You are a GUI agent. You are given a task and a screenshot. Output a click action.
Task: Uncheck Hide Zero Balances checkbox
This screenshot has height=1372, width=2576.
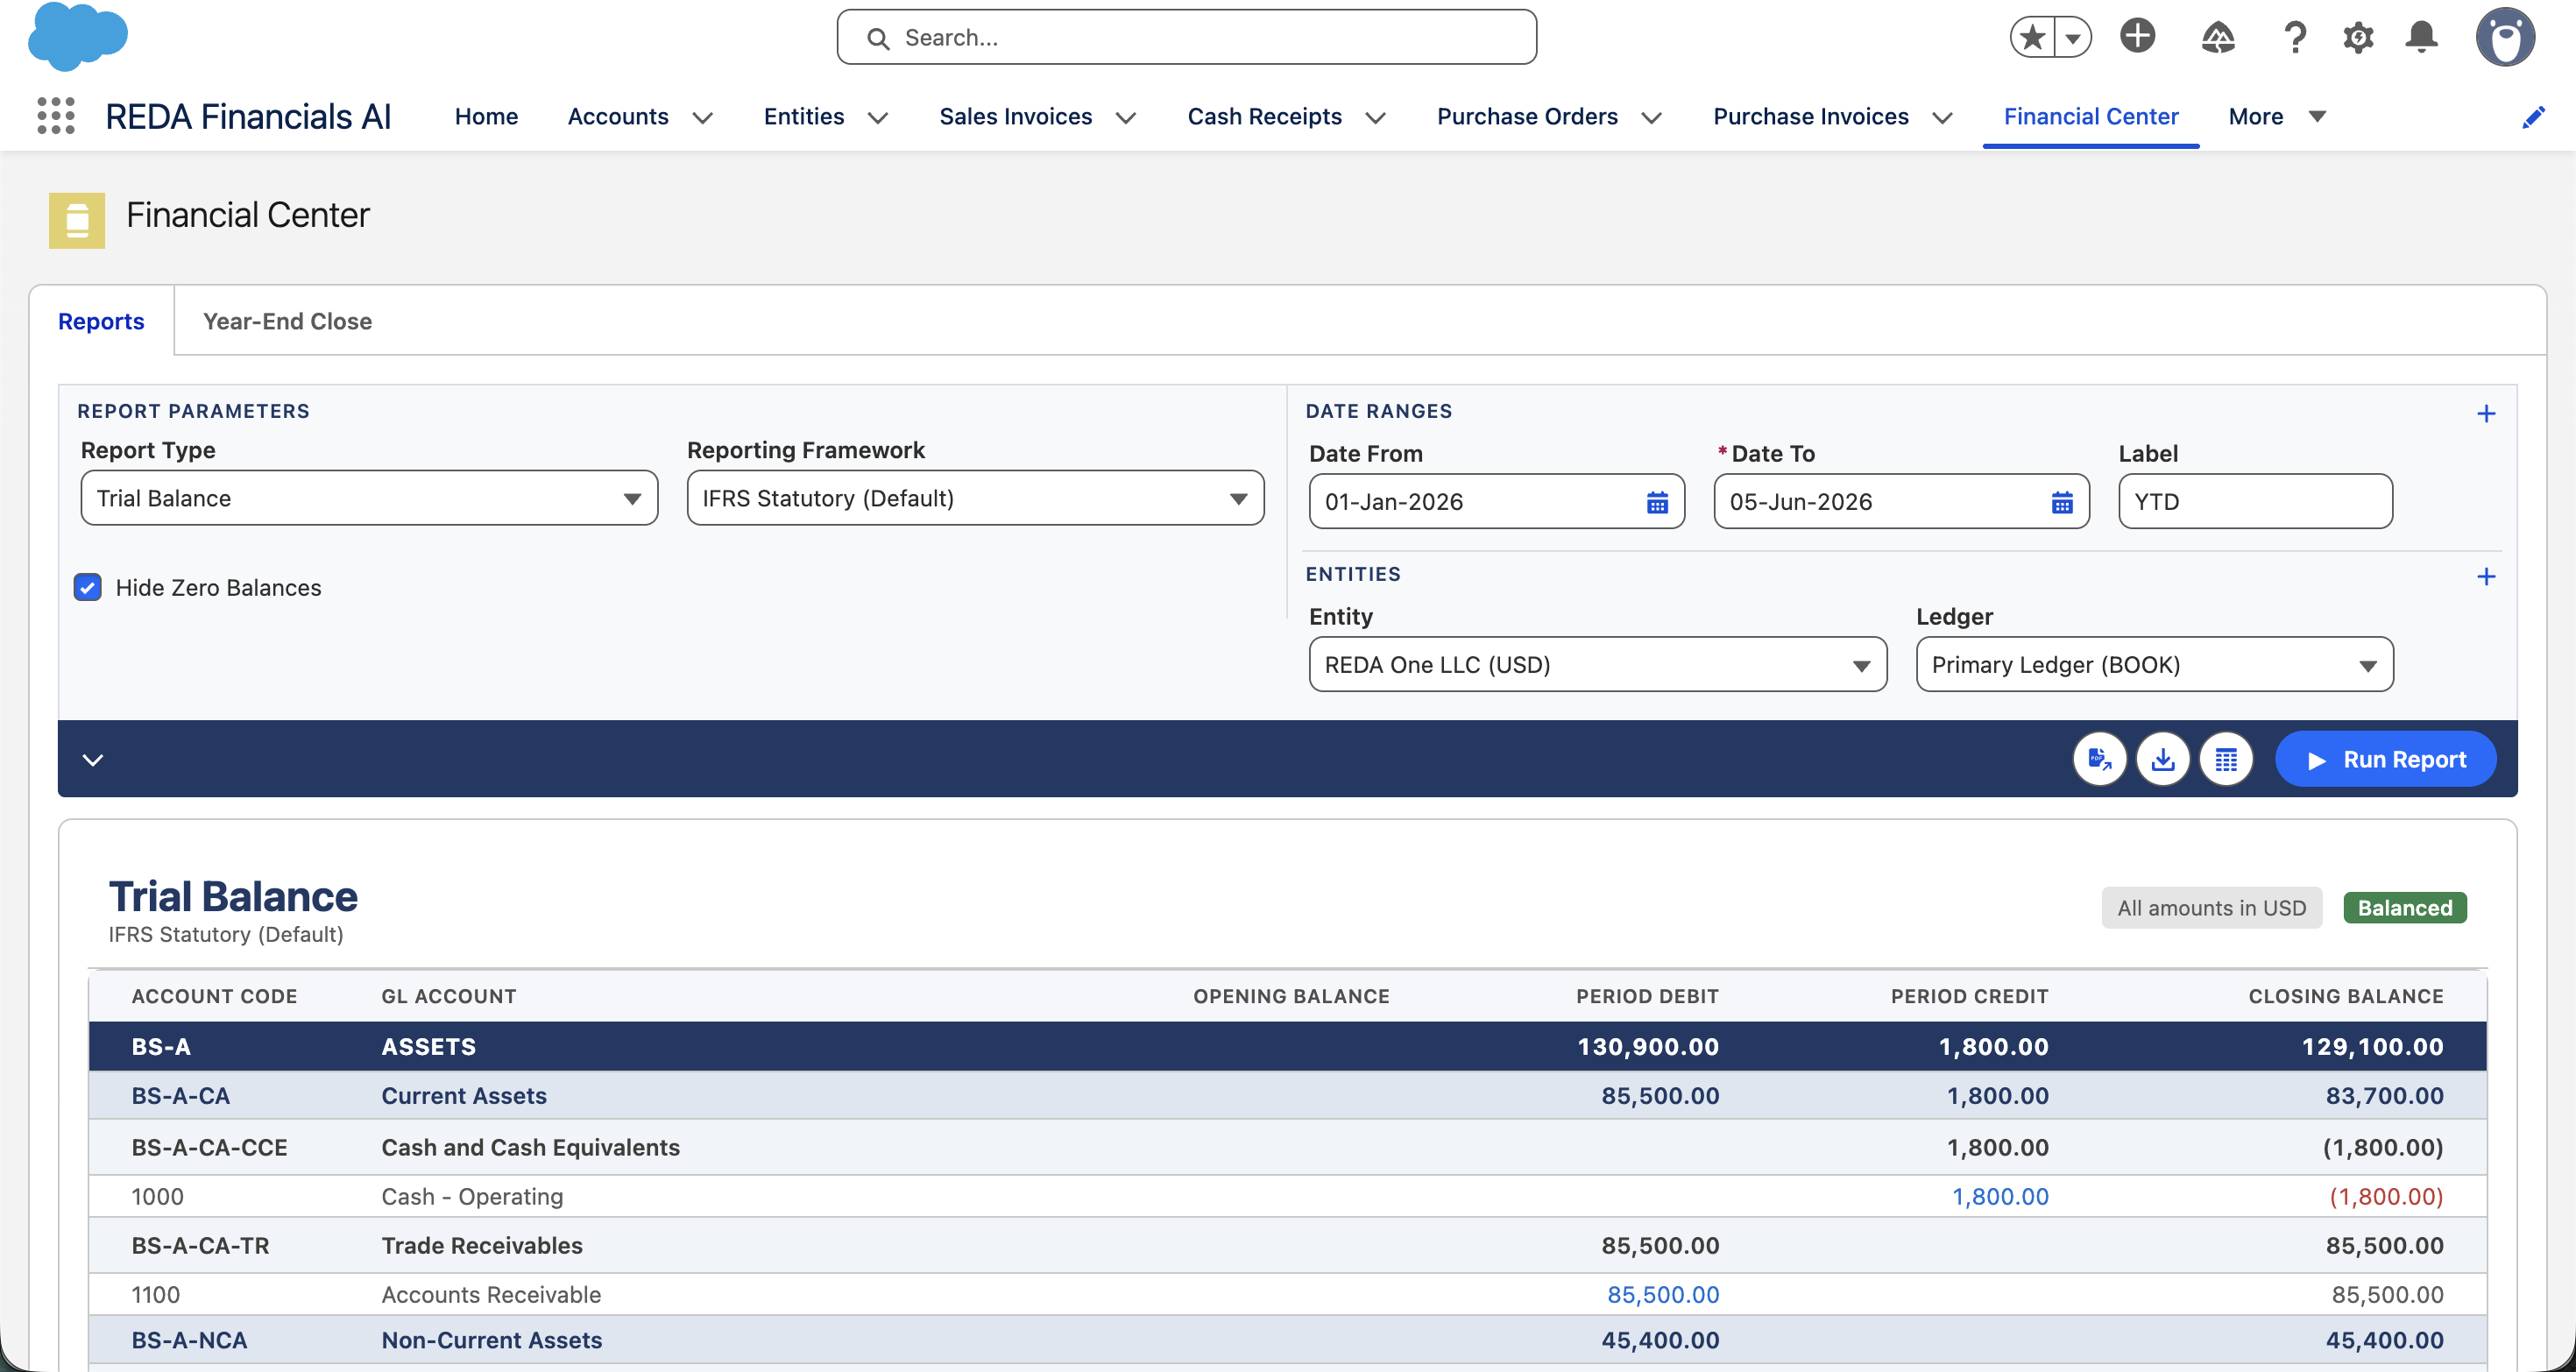(88, 587)
